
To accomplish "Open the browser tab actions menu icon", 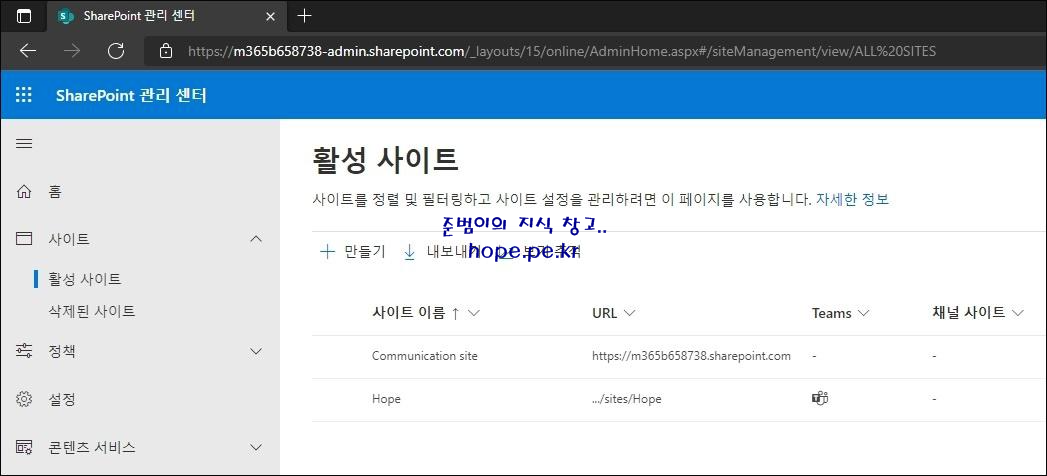I will [24, 16].
